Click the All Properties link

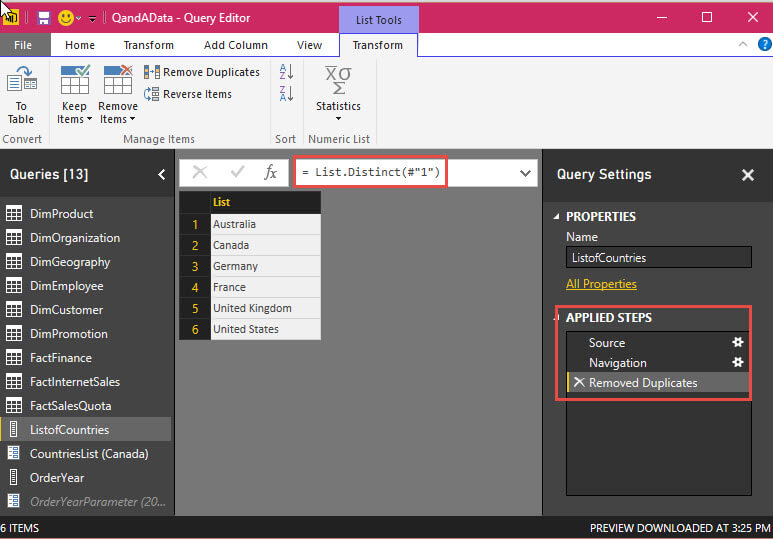(601, 284)
